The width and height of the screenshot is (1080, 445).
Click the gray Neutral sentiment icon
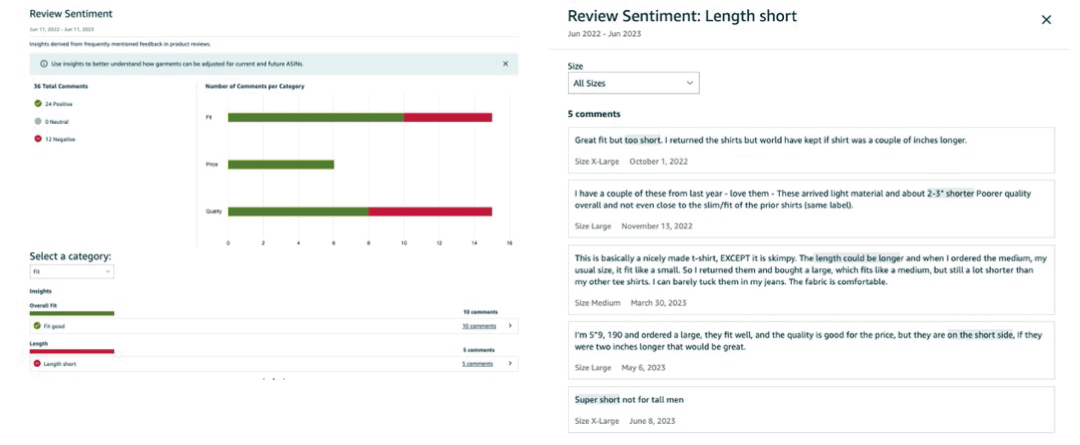(38, 121)
